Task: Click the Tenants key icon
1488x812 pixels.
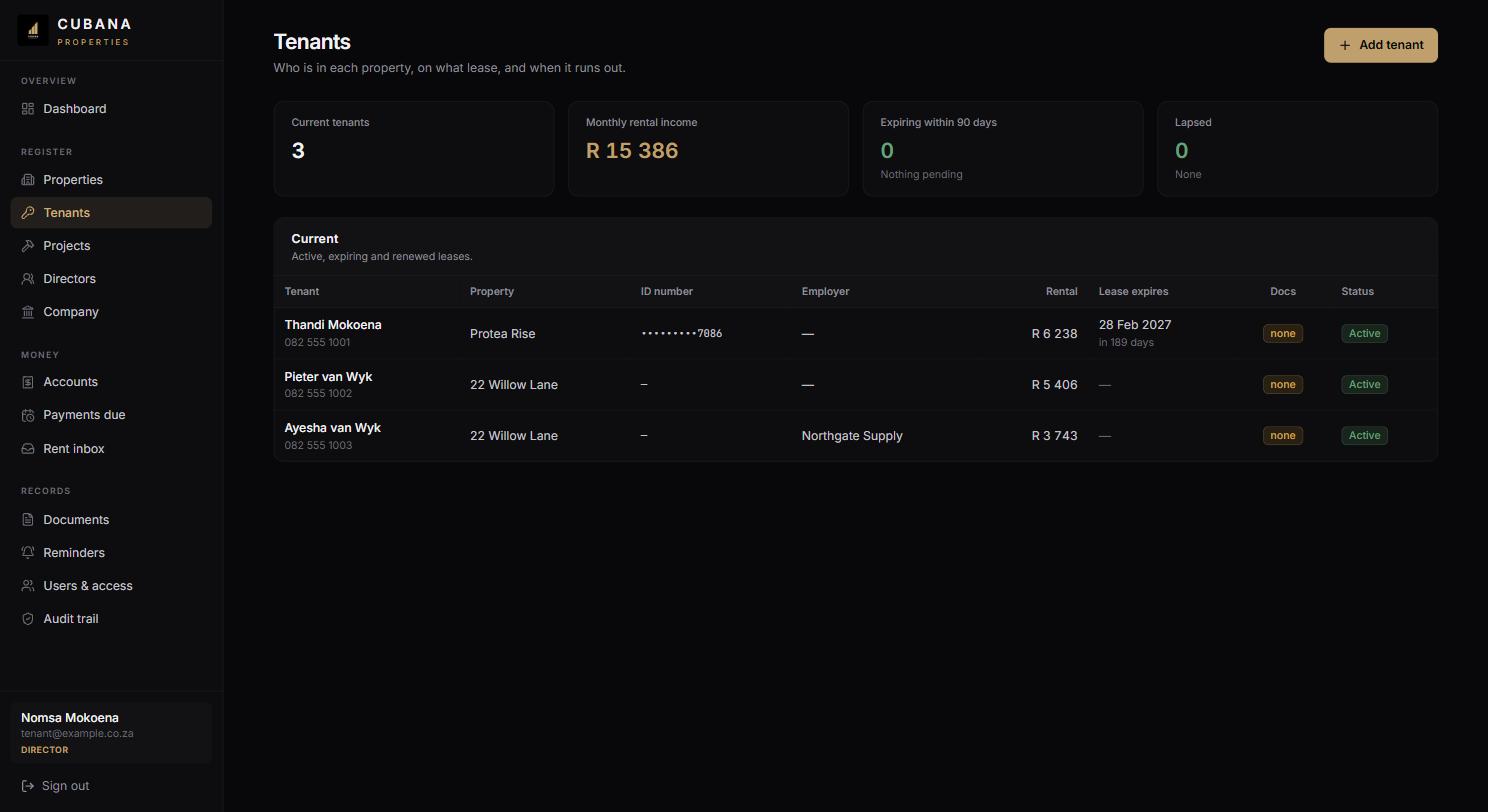Action: tap(28, 213)
